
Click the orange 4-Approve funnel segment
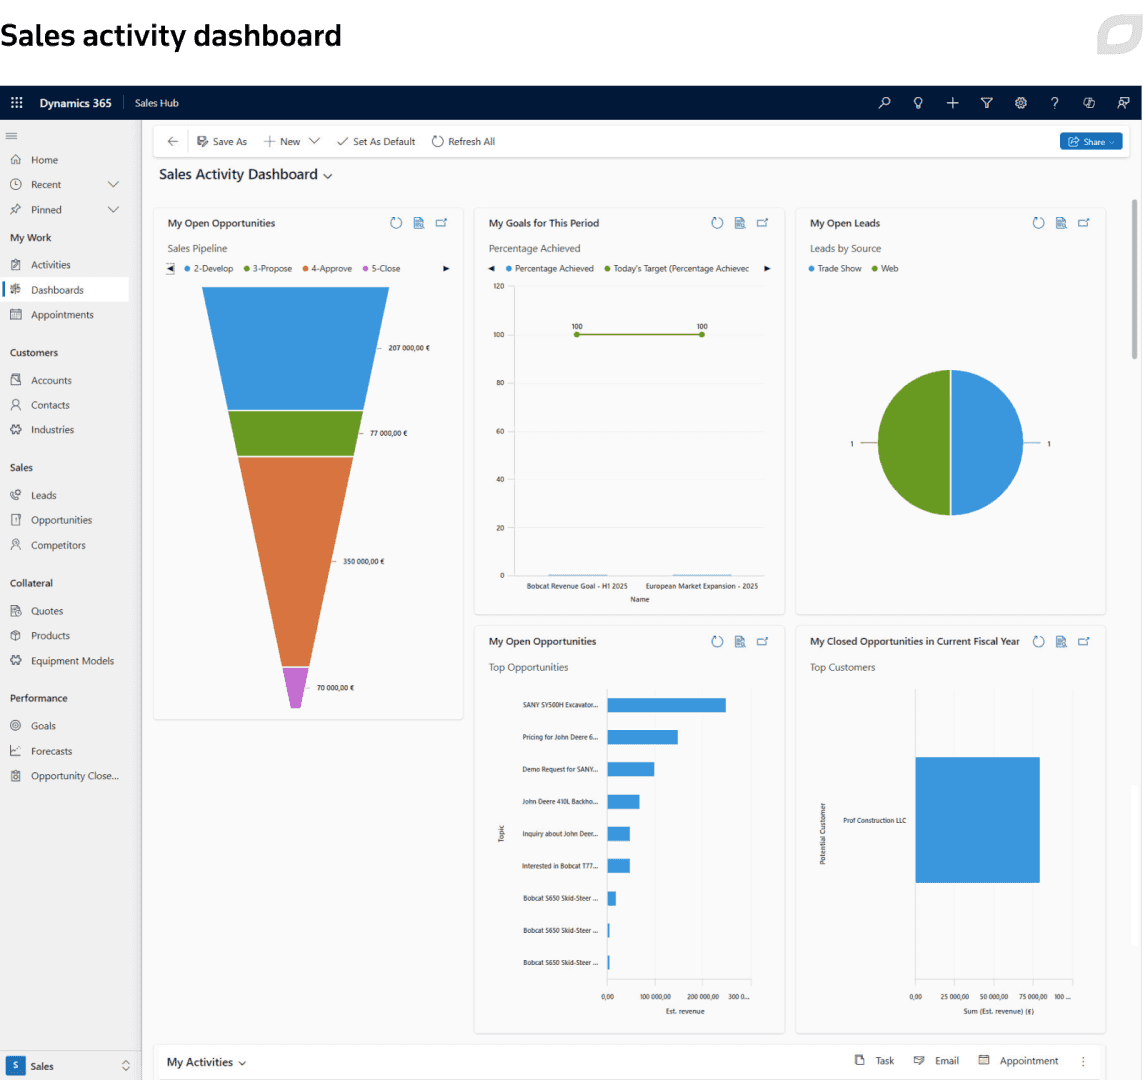pyautogui.click(x=295, y=561)
